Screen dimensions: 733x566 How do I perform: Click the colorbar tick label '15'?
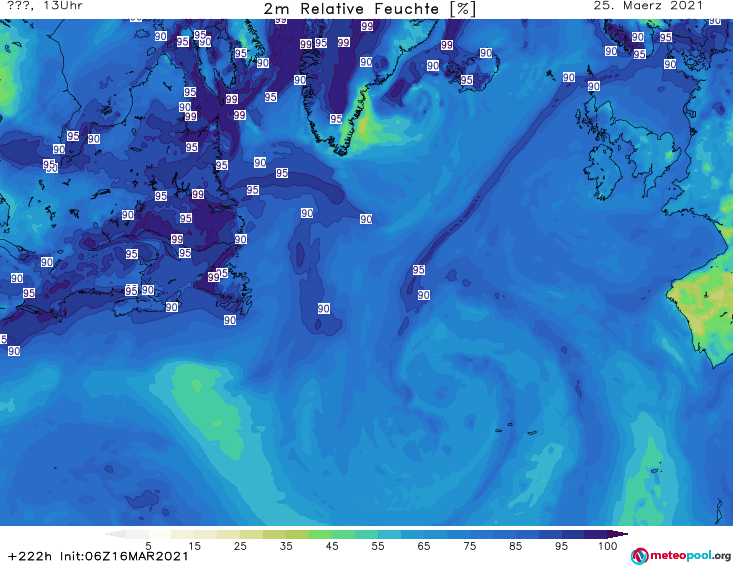pyautogui.click(x=194, y=546)
